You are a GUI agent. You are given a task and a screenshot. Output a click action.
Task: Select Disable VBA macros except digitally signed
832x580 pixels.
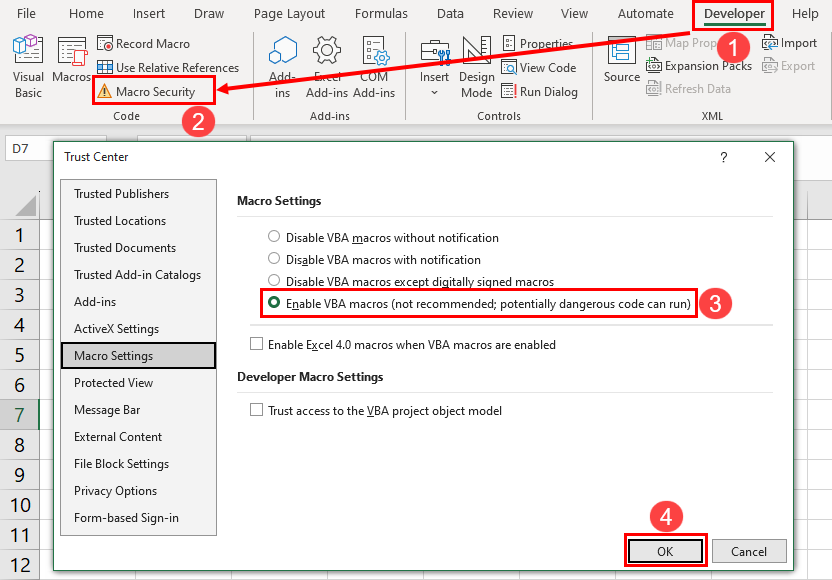tap(274, 280)
